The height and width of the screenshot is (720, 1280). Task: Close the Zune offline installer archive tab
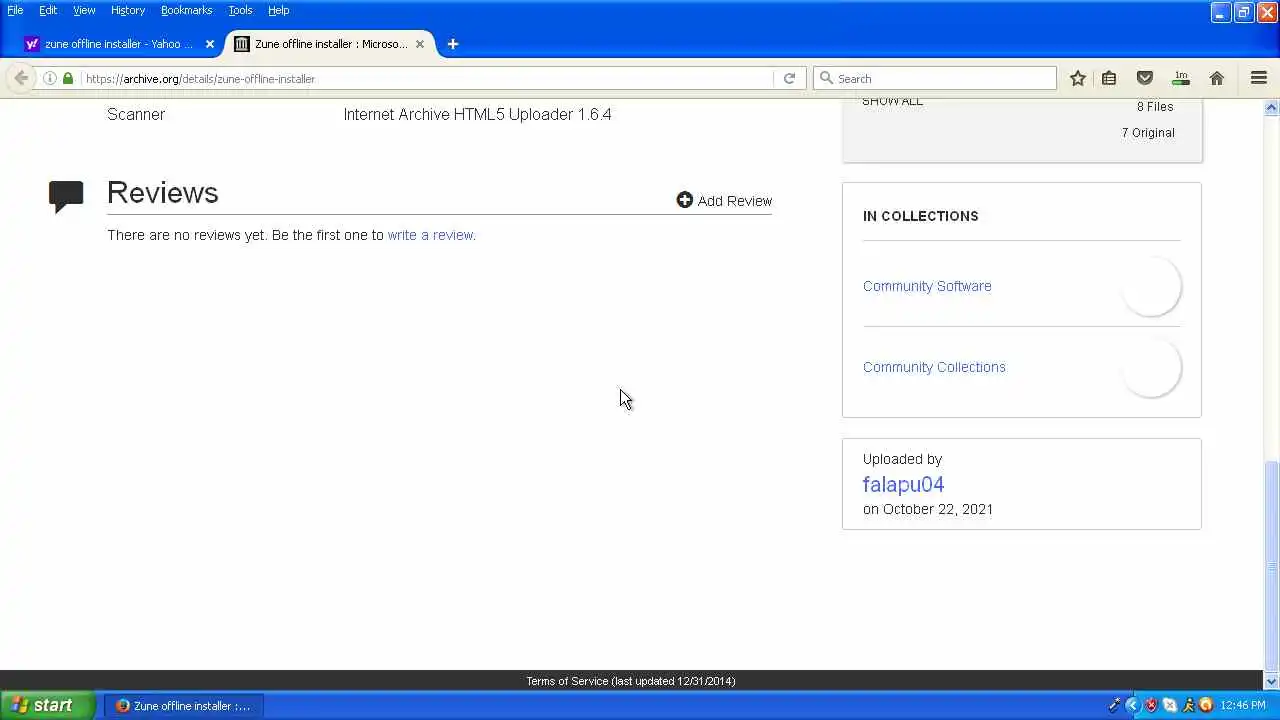(420, 44)
